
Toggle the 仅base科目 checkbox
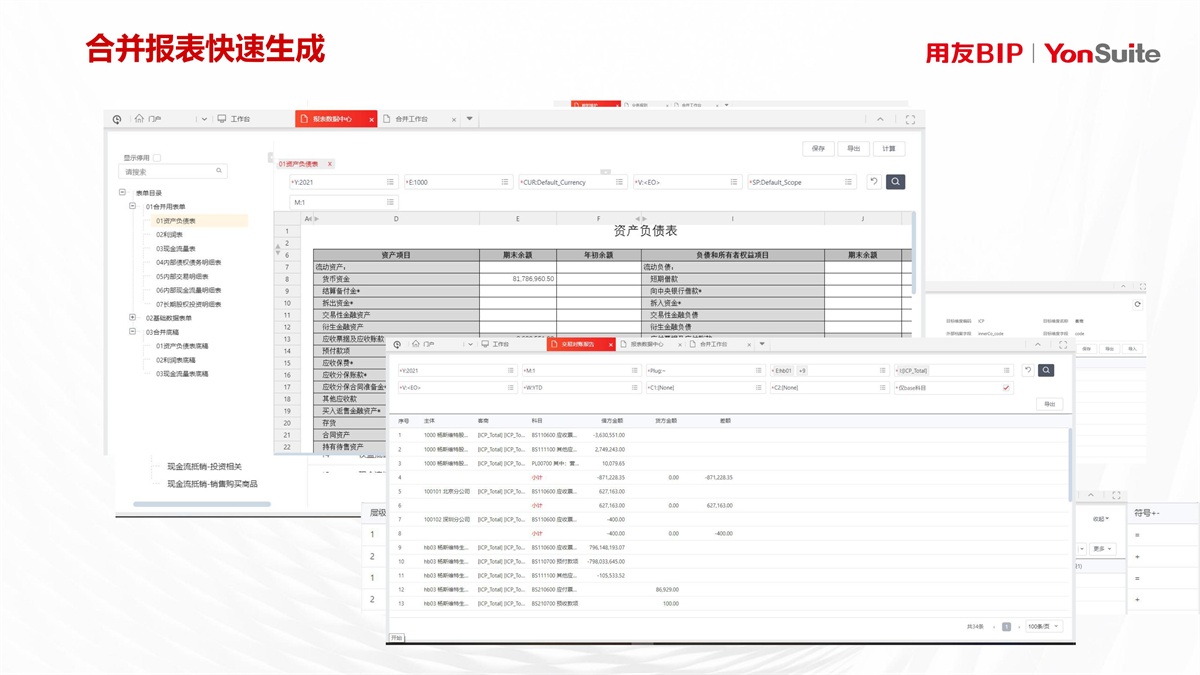point(1006,387)
